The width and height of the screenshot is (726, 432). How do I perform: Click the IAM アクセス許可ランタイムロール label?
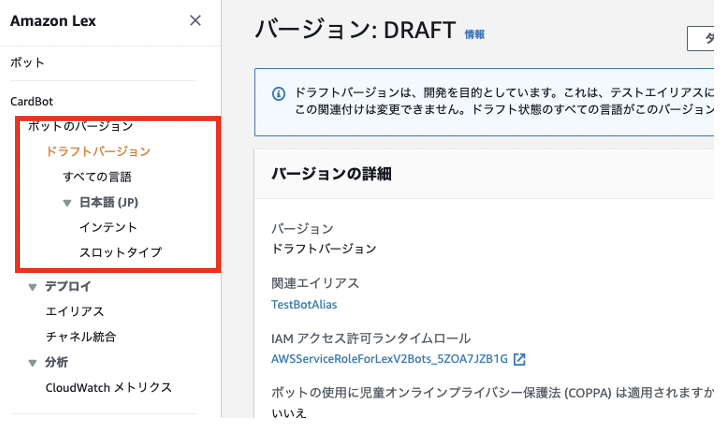371,338
